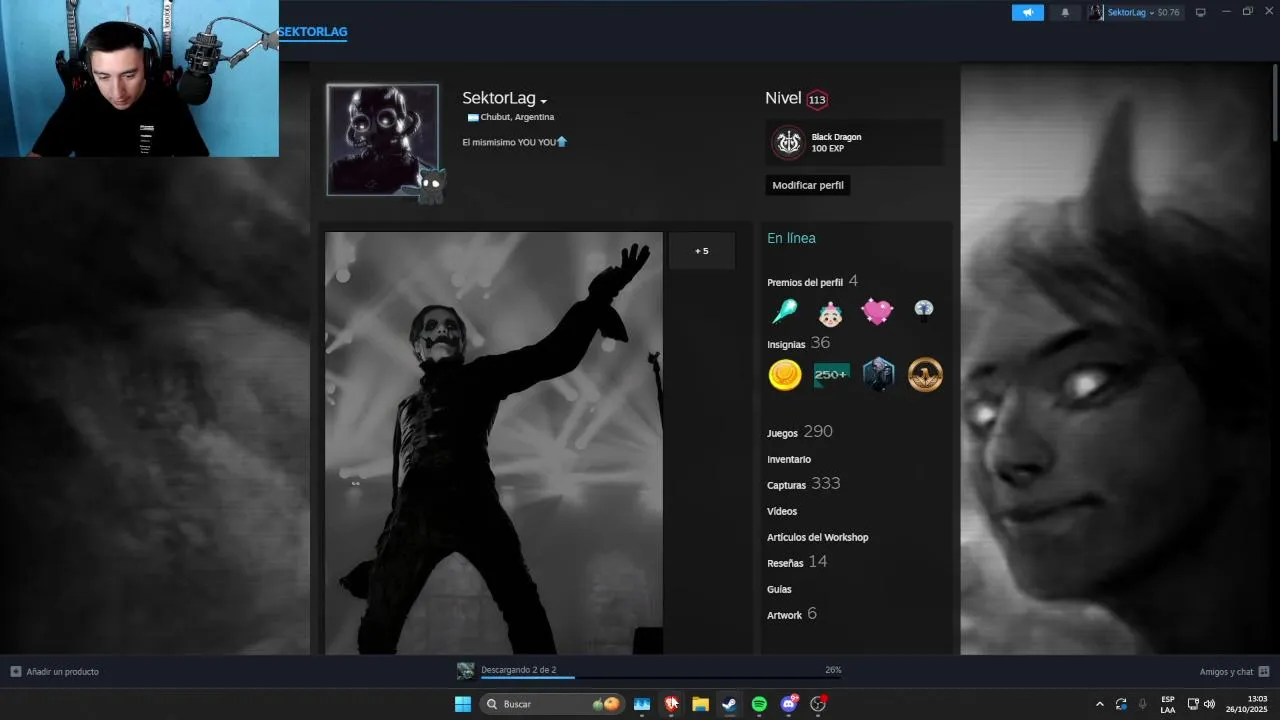
Task: Switch the ESP LAA keyboard language
Action: [x=1168, y=704]
